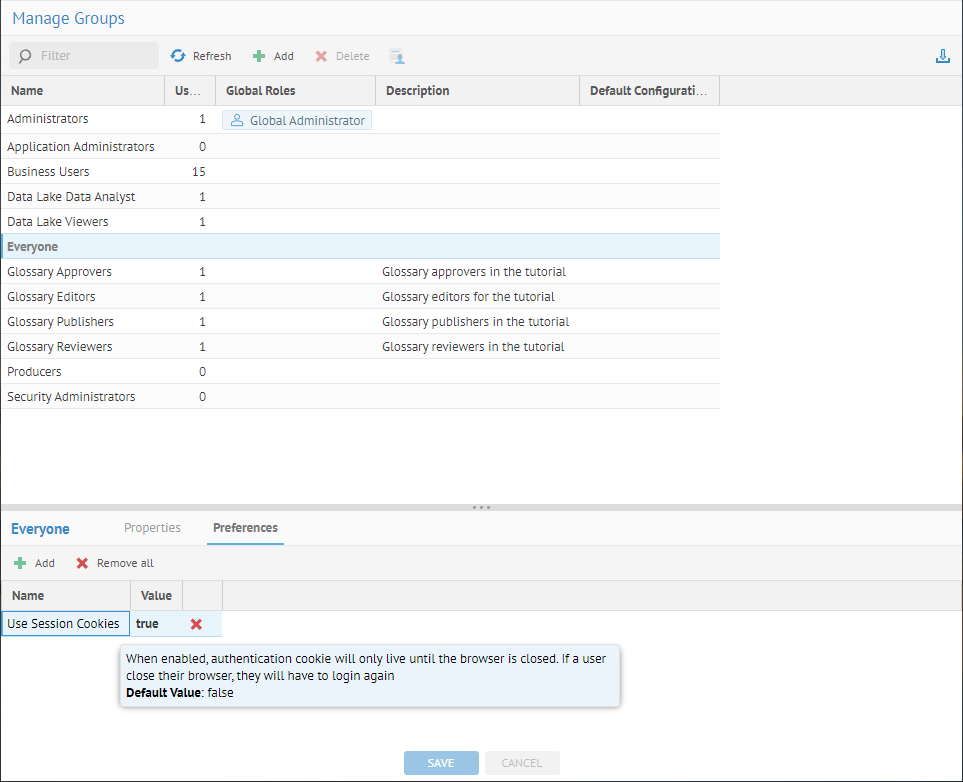
Task: Open the user assignment icon beside Delete
Action: point(397,56)
